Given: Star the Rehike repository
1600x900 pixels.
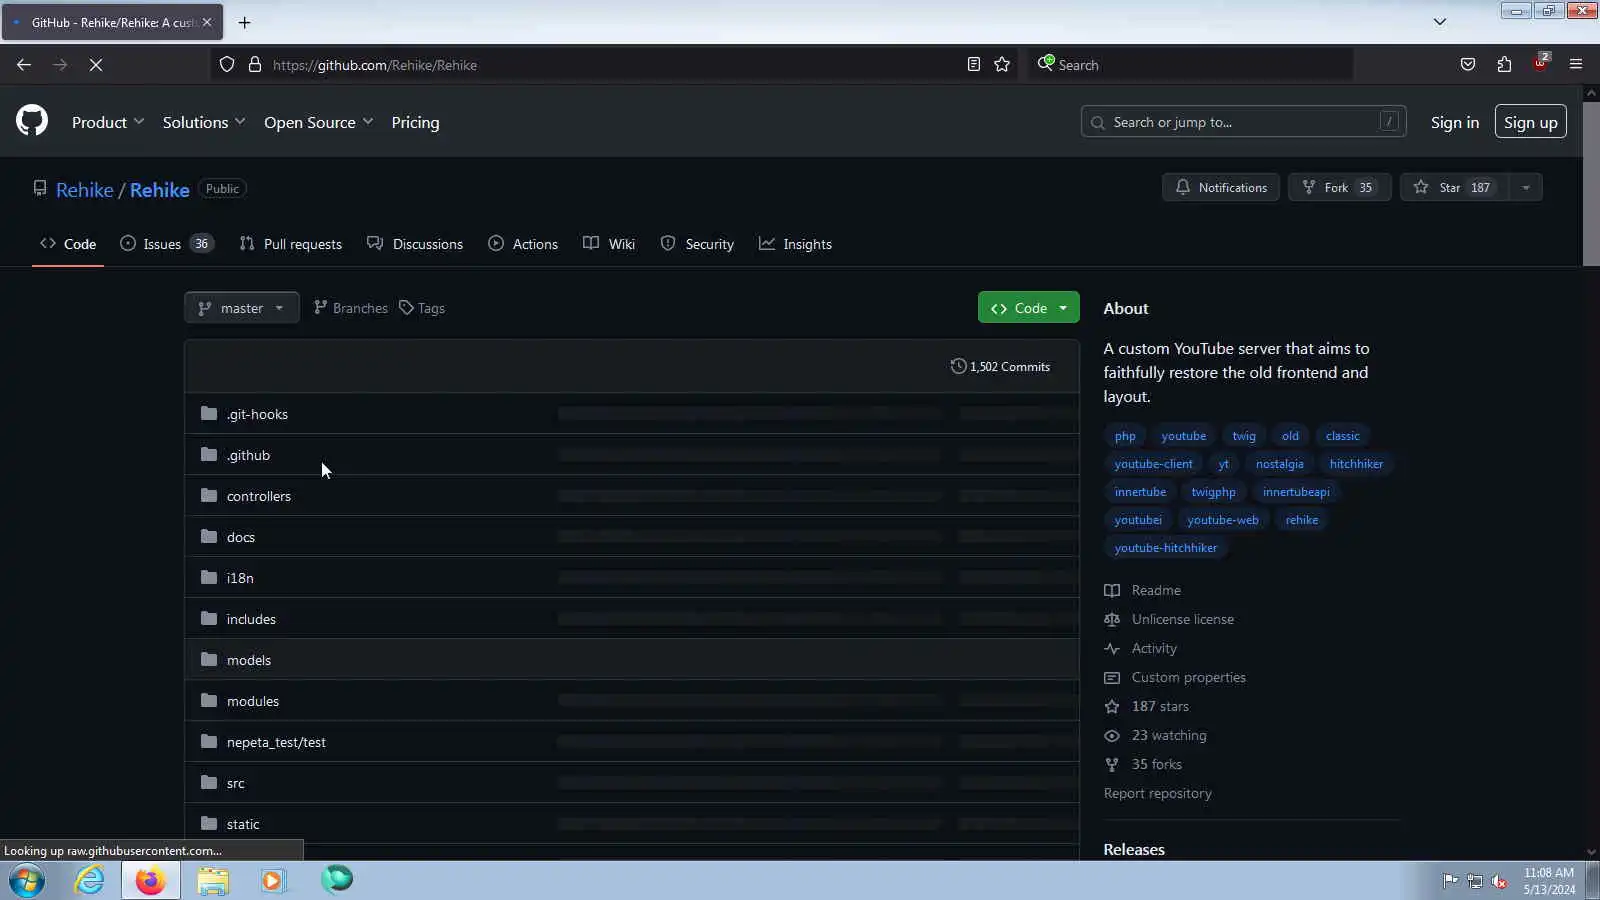Looking at the screenshot, I should click(1455, 187).
